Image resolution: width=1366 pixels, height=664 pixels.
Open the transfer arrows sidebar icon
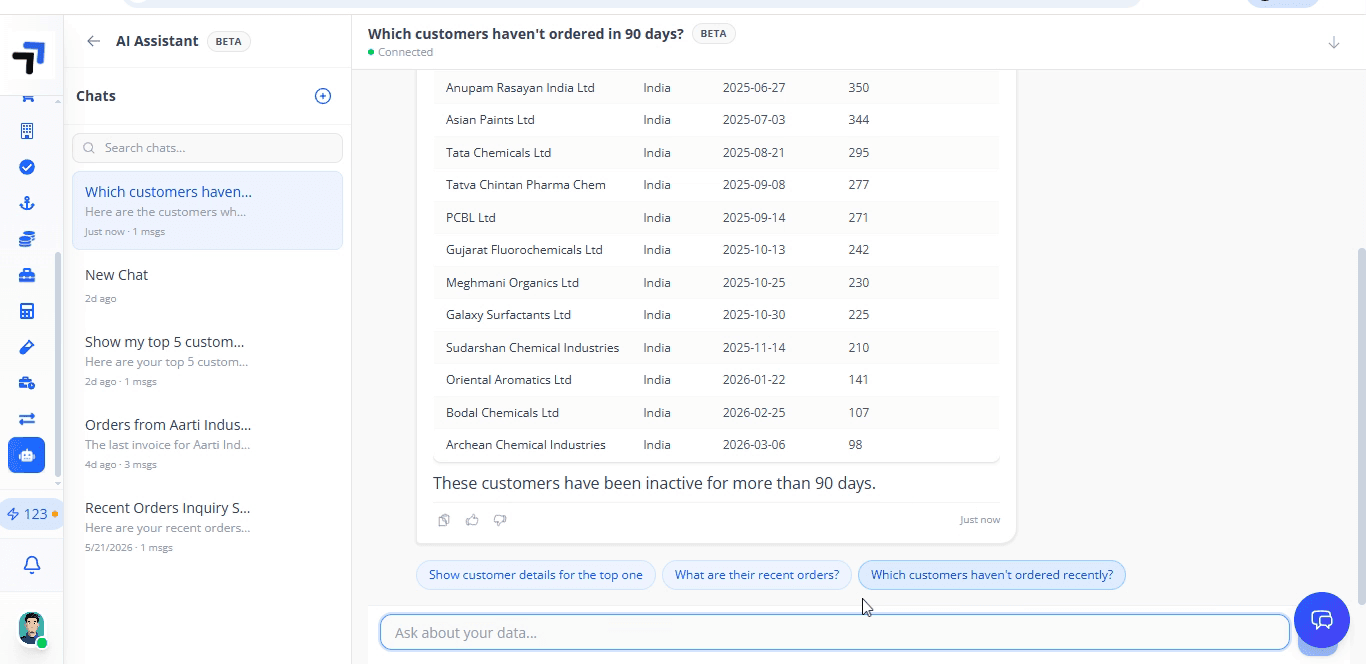tap(27, 419)
